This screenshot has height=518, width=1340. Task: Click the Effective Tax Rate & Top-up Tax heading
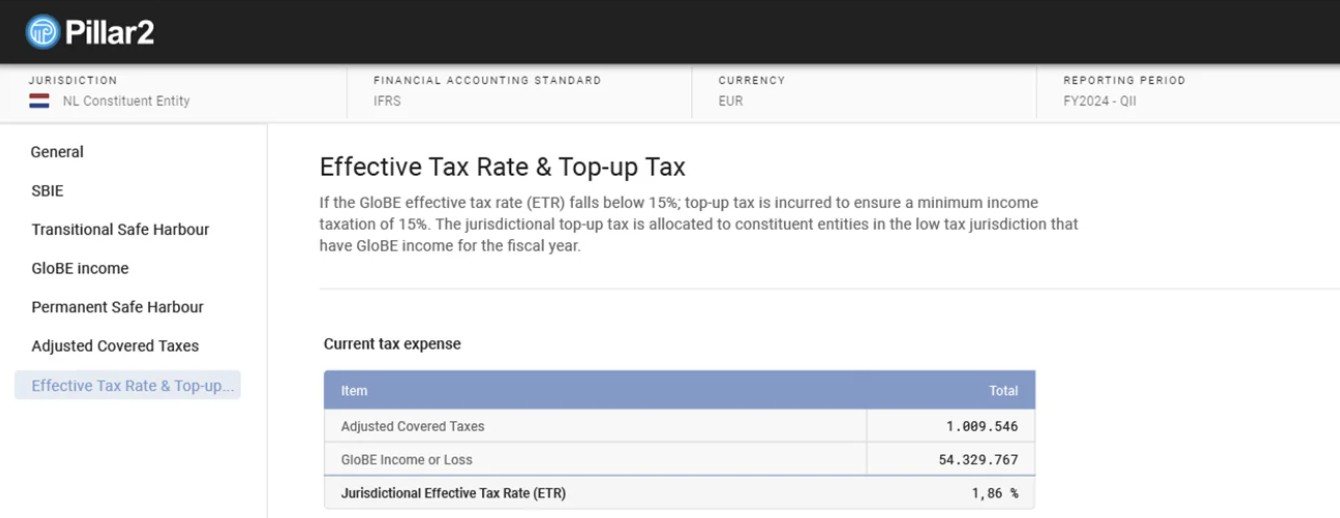pyautogui.click(x=502, y=167)
